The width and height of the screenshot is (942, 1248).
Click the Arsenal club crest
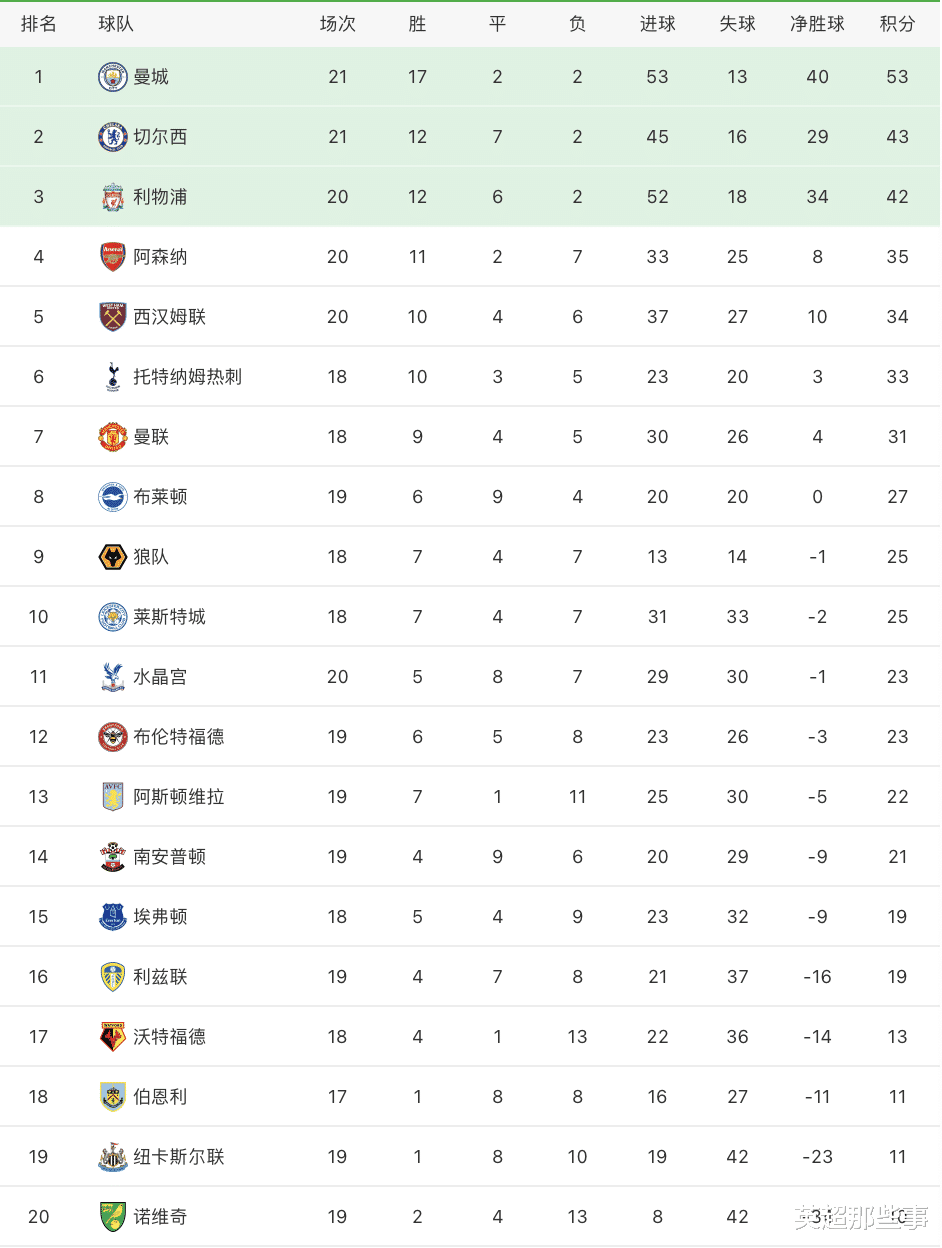point(113,257)
